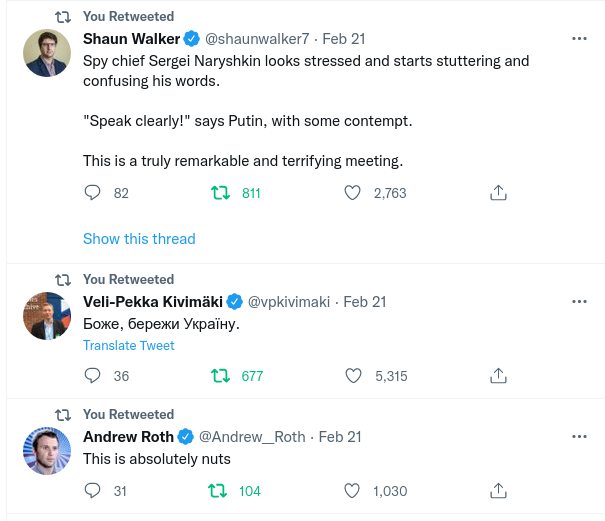The image size is (605, 521).
Task: Open Shaun Walker's profile picture
Action: tap(47, 54)
